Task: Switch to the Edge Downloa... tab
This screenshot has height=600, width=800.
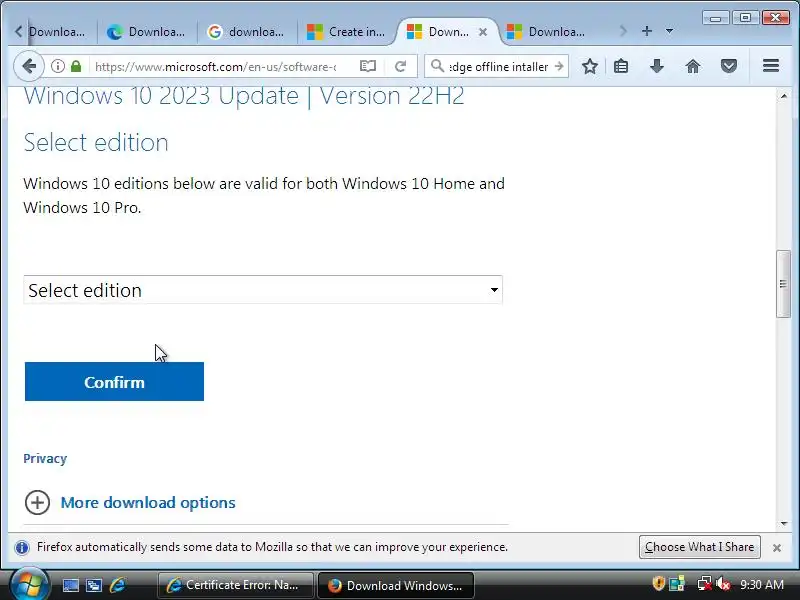Action: 146,32
